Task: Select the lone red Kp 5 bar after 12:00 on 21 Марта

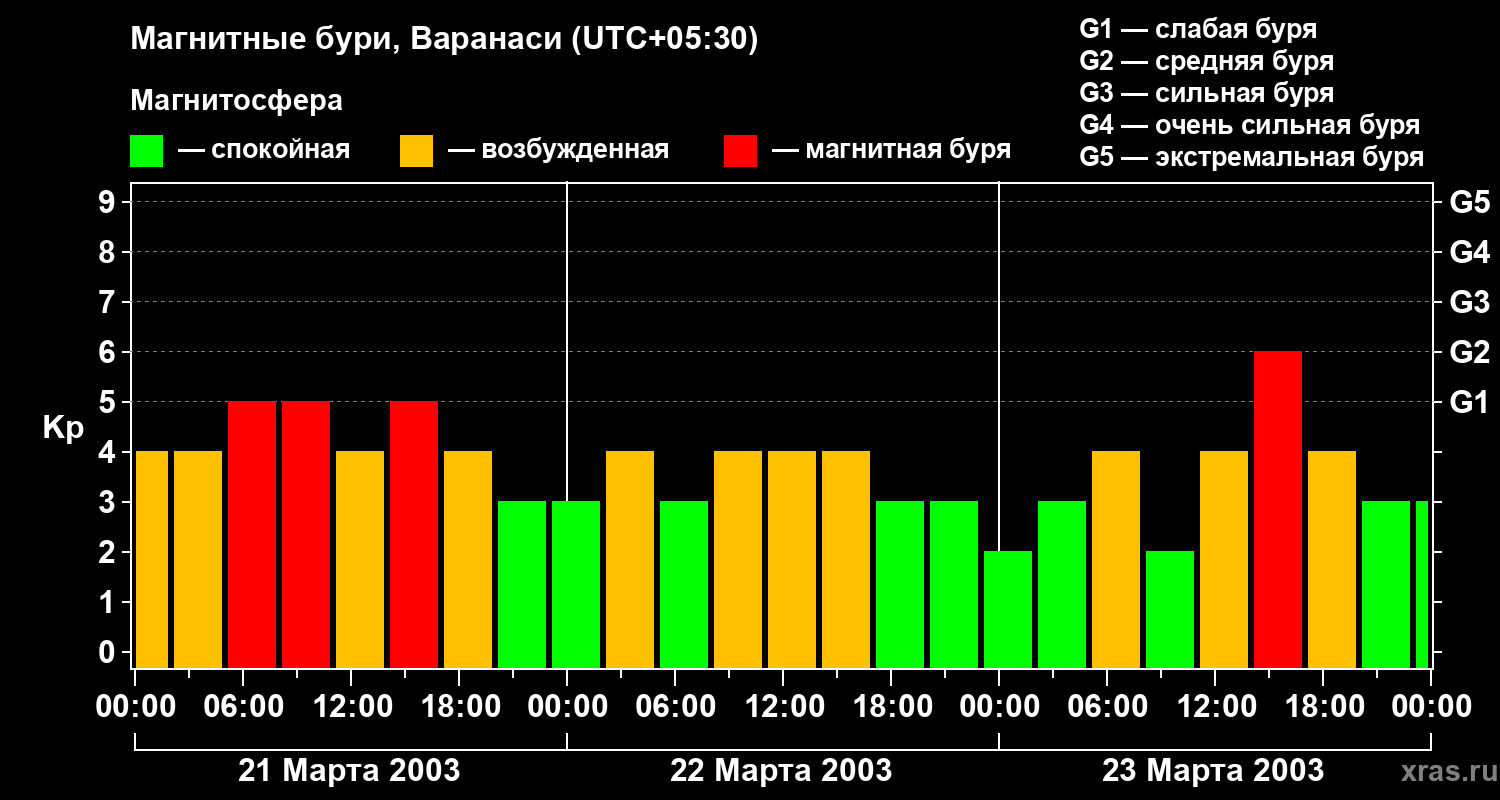Action: coord(414,534)
